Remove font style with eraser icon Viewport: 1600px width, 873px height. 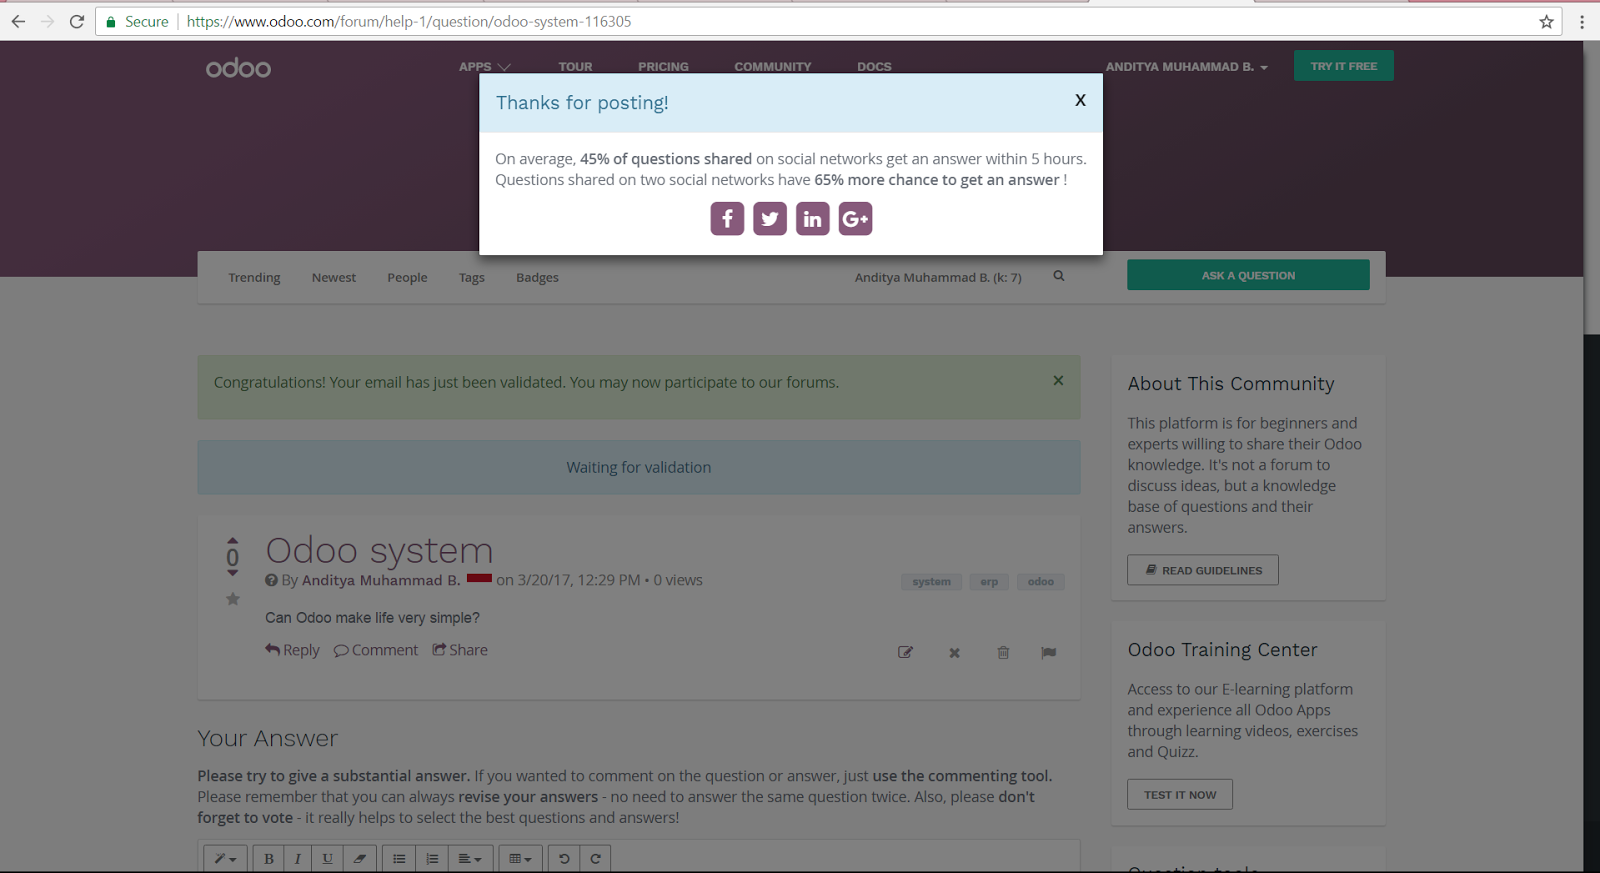359,859
